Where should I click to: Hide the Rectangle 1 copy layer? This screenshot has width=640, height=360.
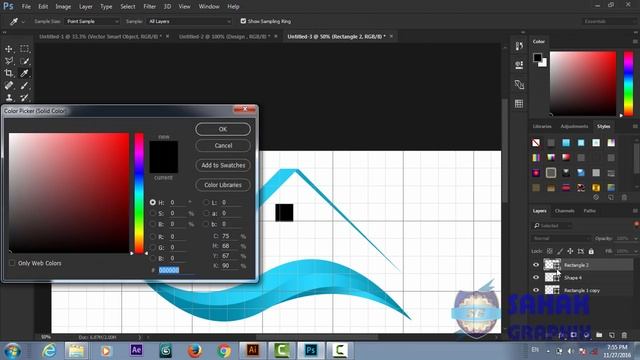536,290
